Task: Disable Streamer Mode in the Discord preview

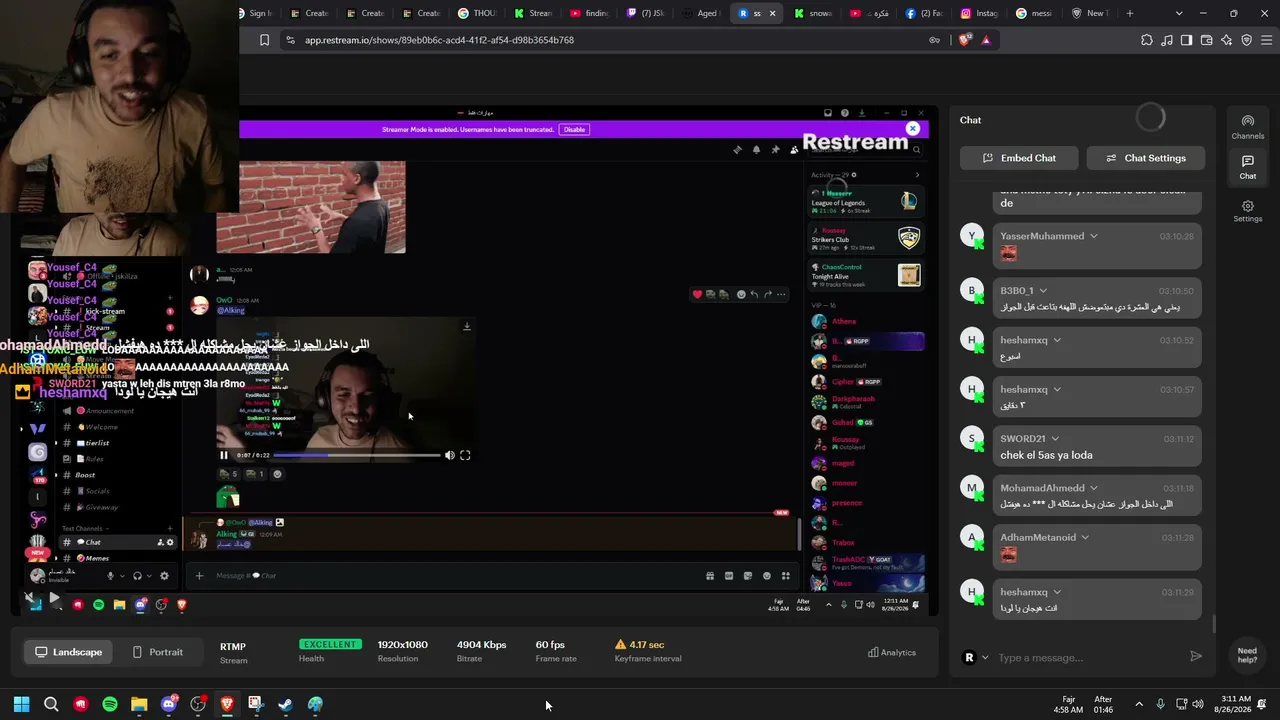Action: point(574,129)
